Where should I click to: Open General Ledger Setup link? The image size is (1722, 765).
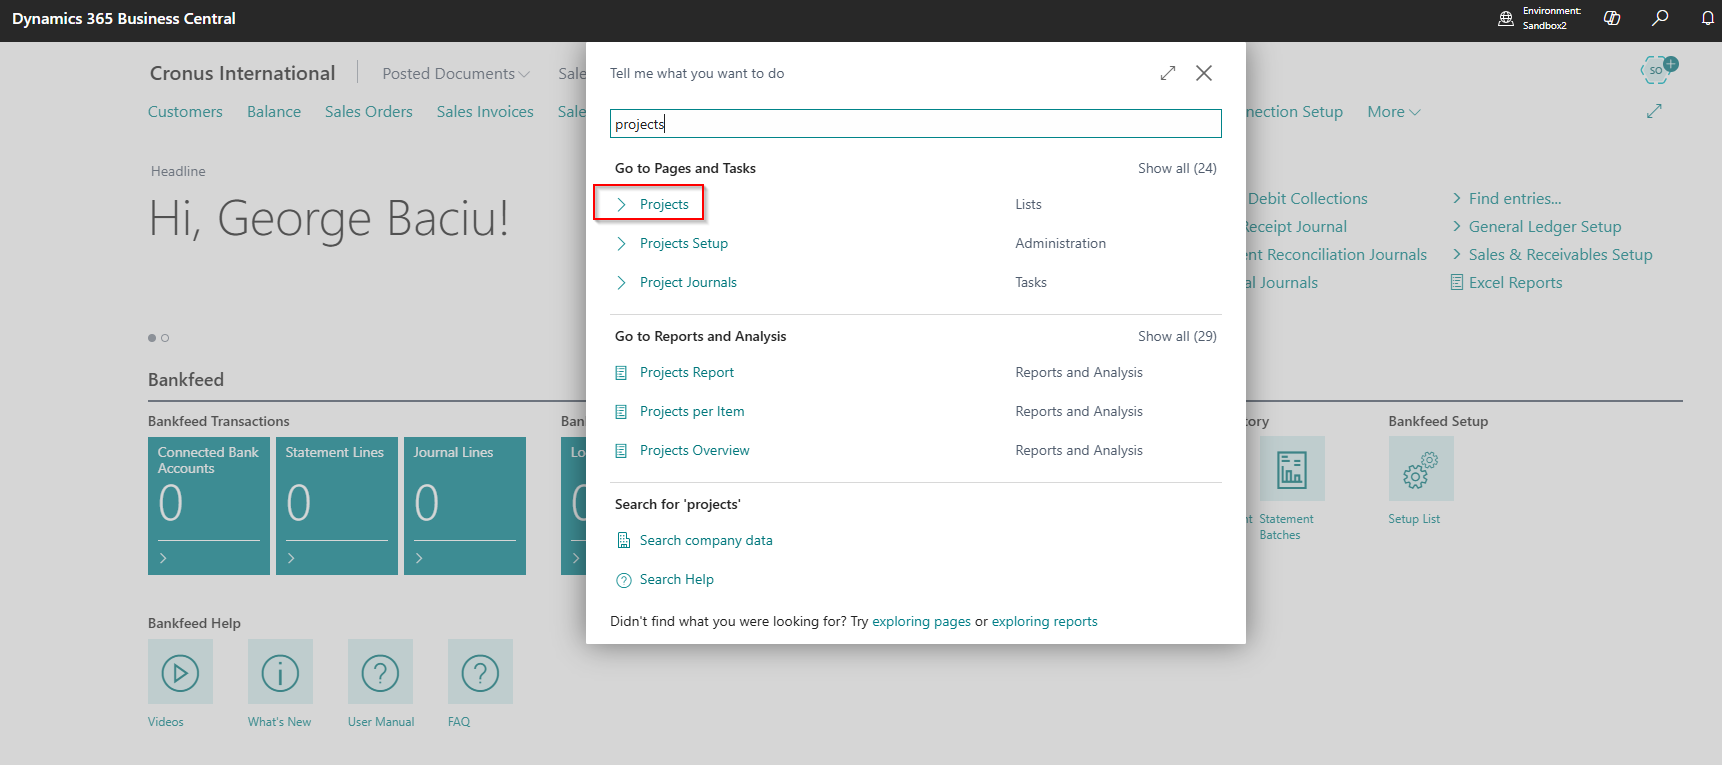tap(1545, 226)
